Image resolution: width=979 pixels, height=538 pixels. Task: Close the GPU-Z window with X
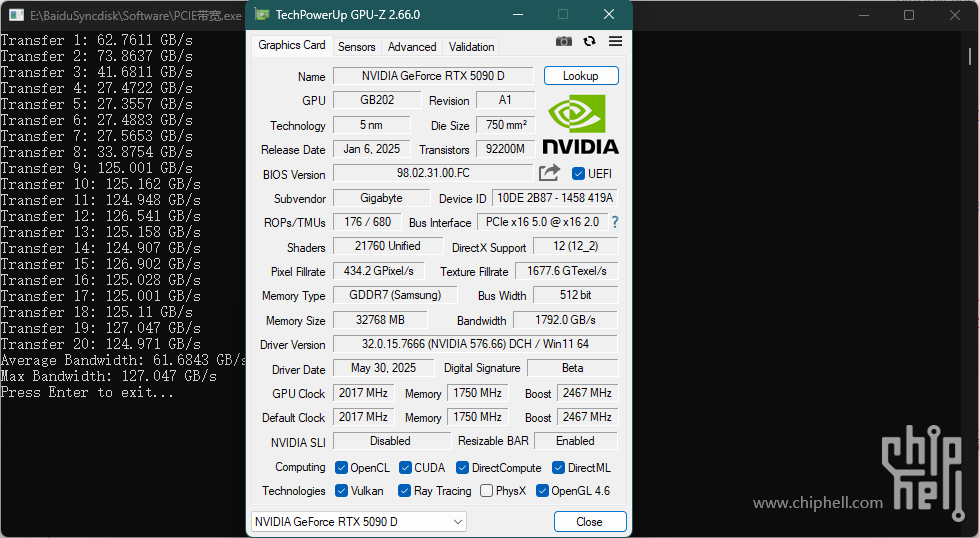coord(609,14)
